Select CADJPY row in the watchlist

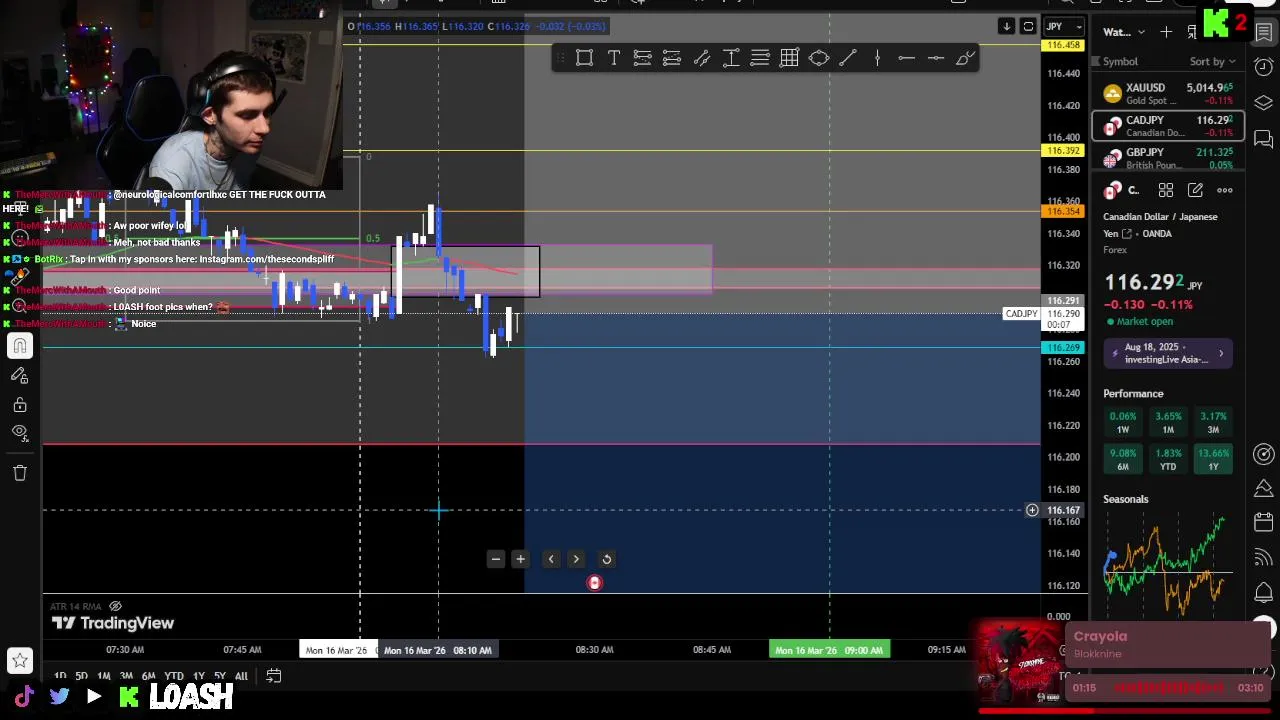click(1168, 126)
